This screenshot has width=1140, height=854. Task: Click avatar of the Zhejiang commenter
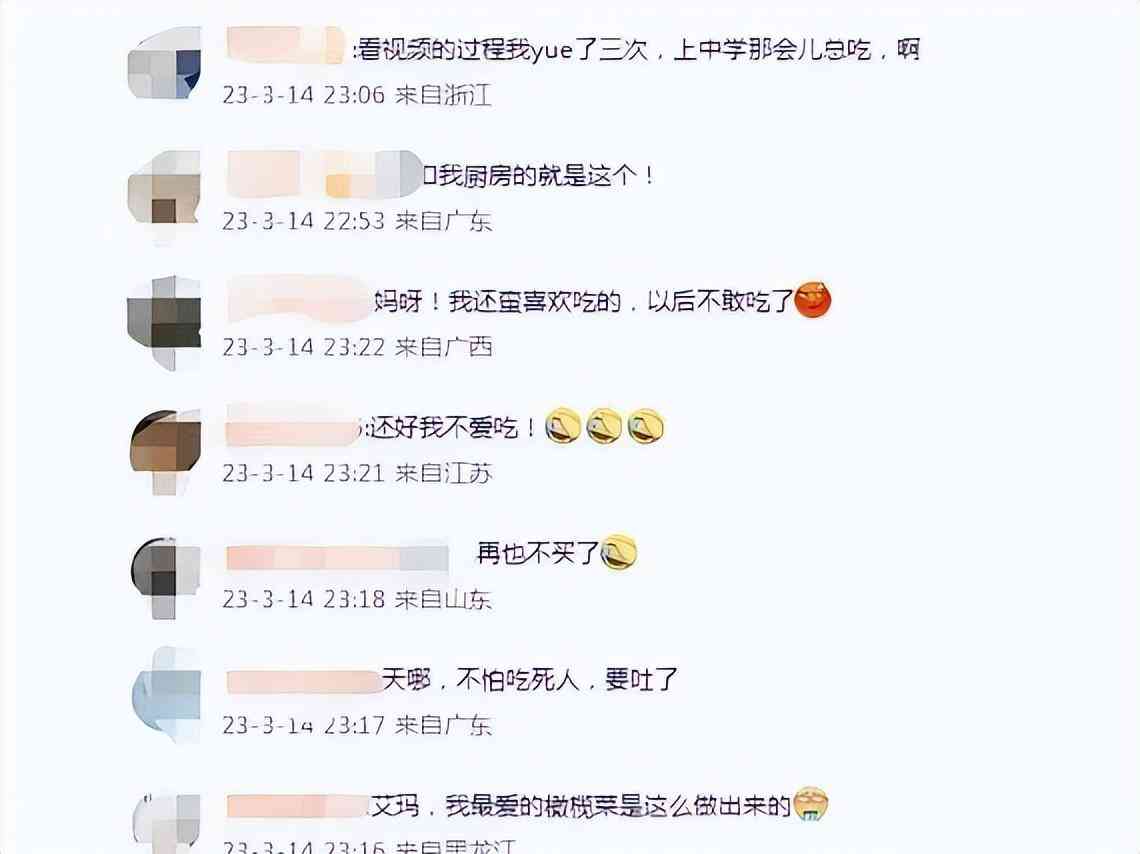164,64
